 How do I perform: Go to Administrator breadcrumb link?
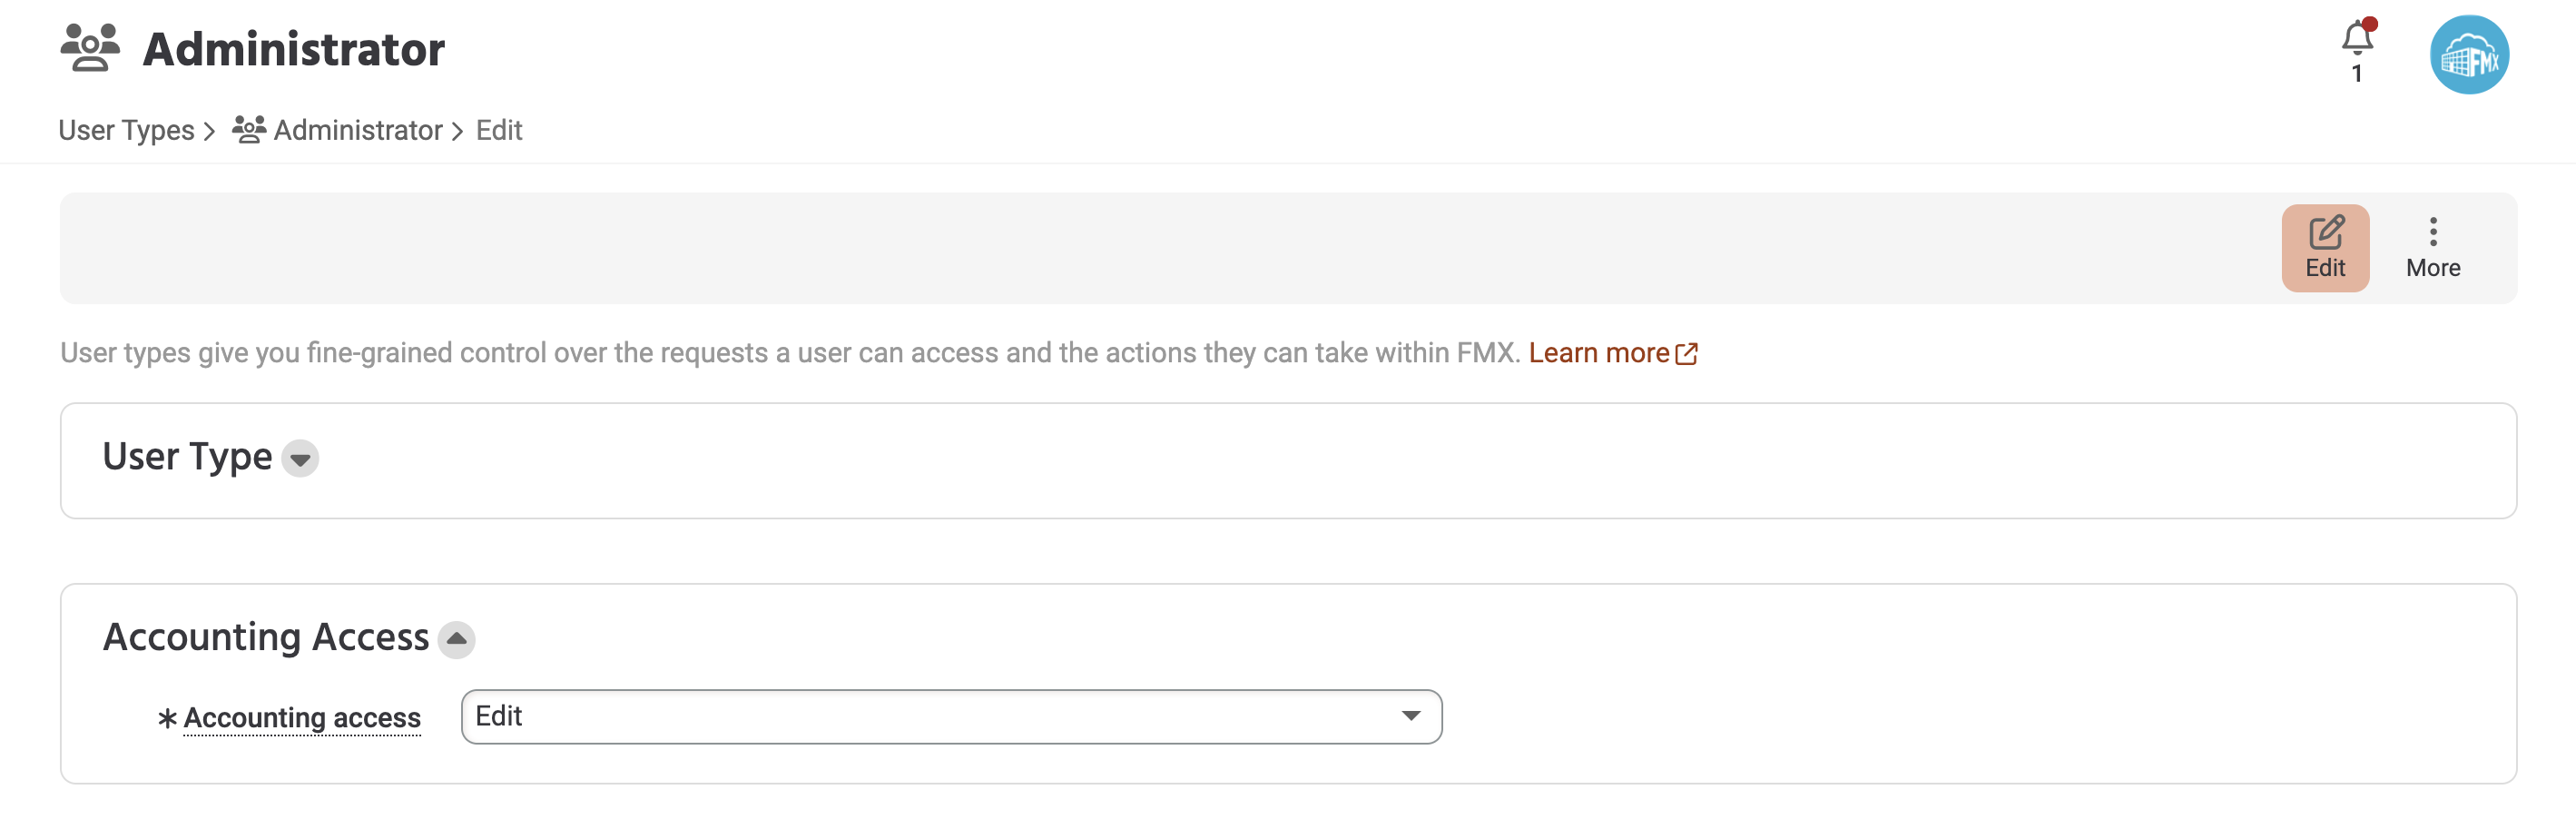tap(357, 131)
